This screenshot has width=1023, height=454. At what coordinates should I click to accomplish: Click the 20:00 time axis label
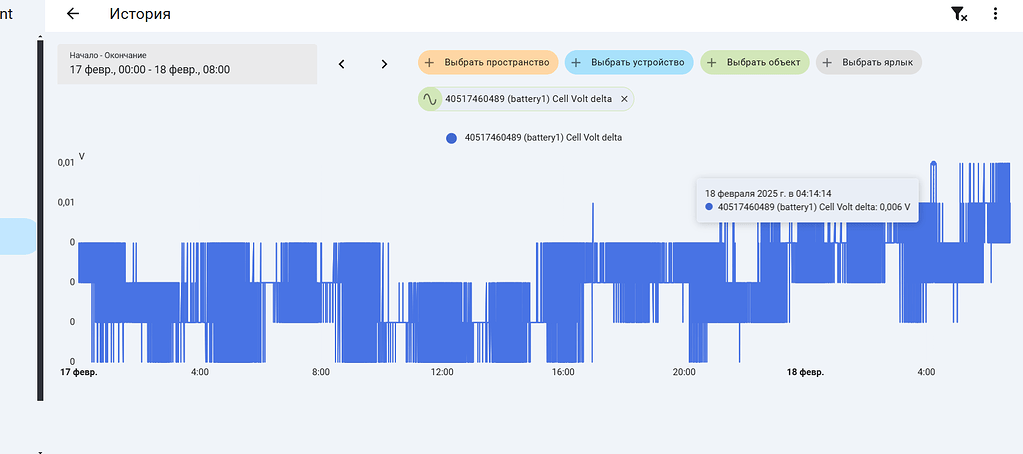click(684, 372)
